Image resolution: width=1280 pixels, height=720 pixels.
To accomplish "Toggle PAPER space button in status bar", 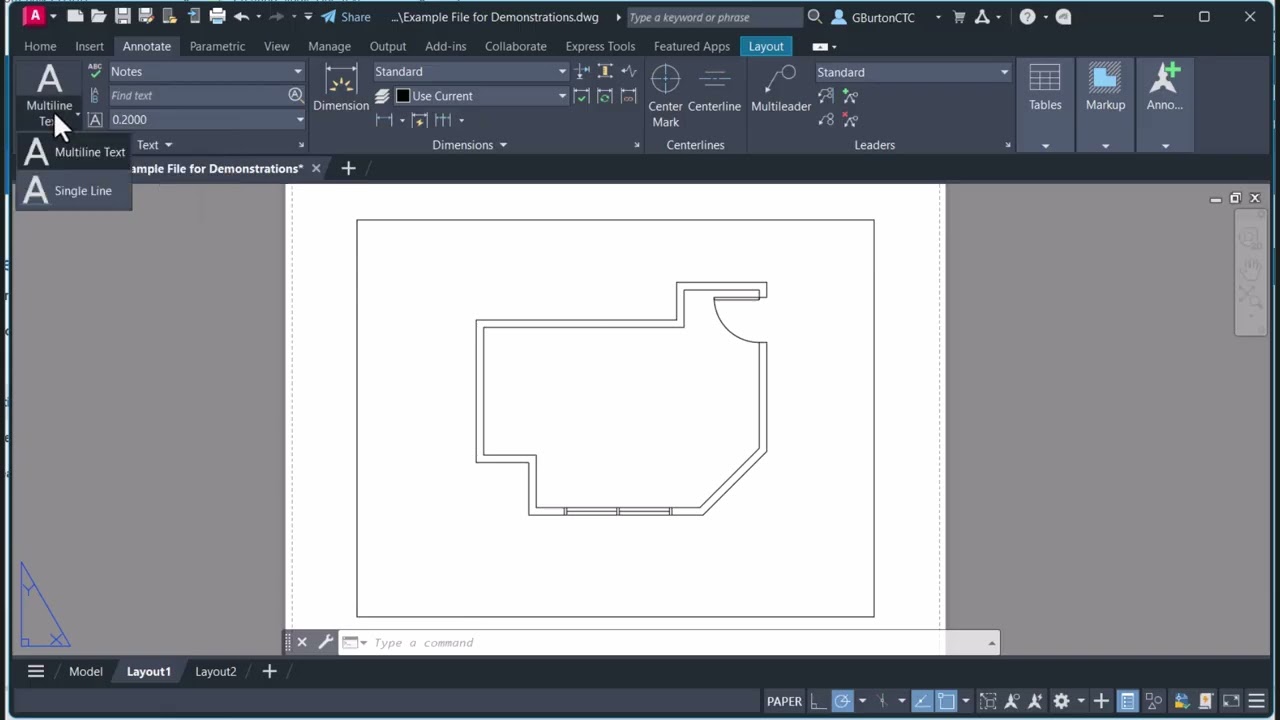I will click(x=784, y=701).
